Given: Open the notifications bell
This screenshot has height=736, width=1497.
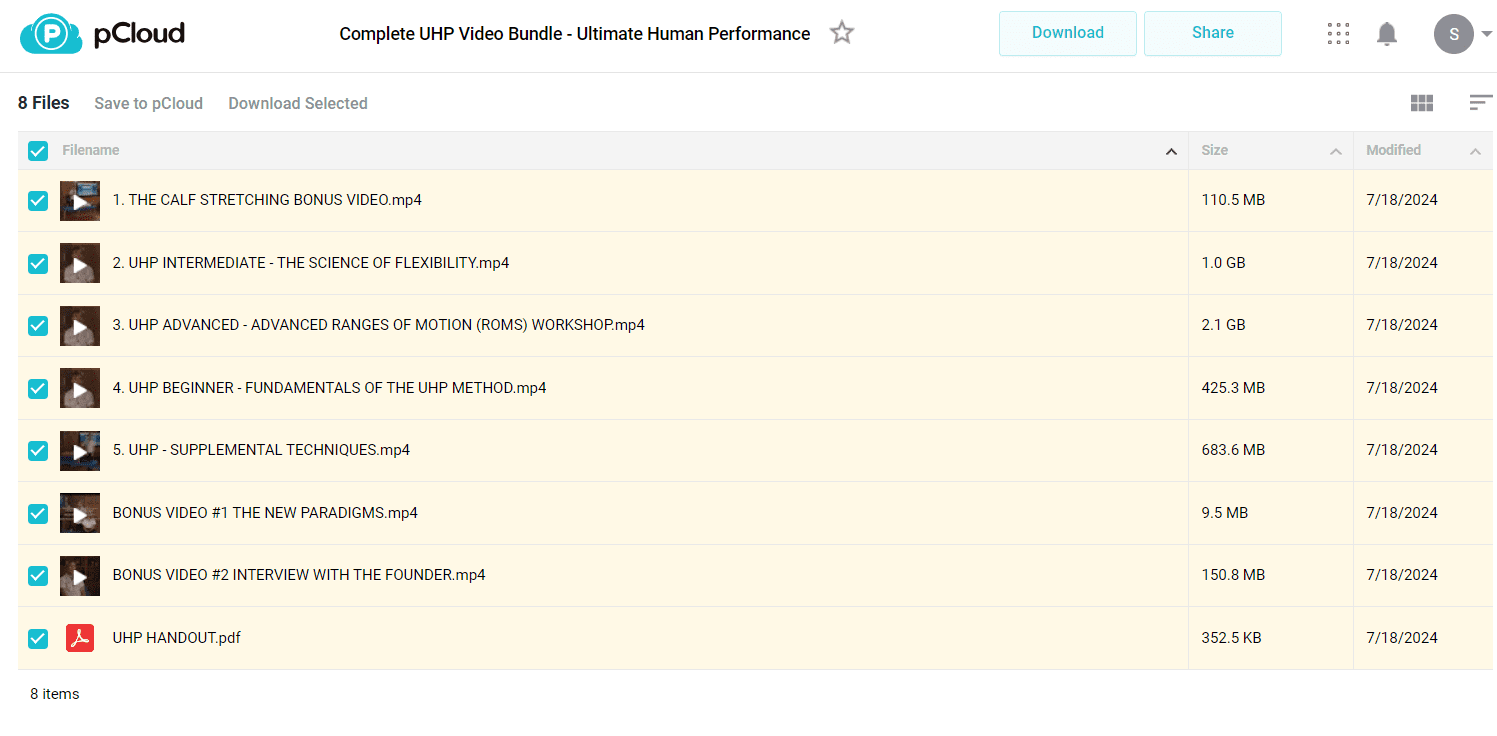Looking at the screenshot, I should 1386,34.
